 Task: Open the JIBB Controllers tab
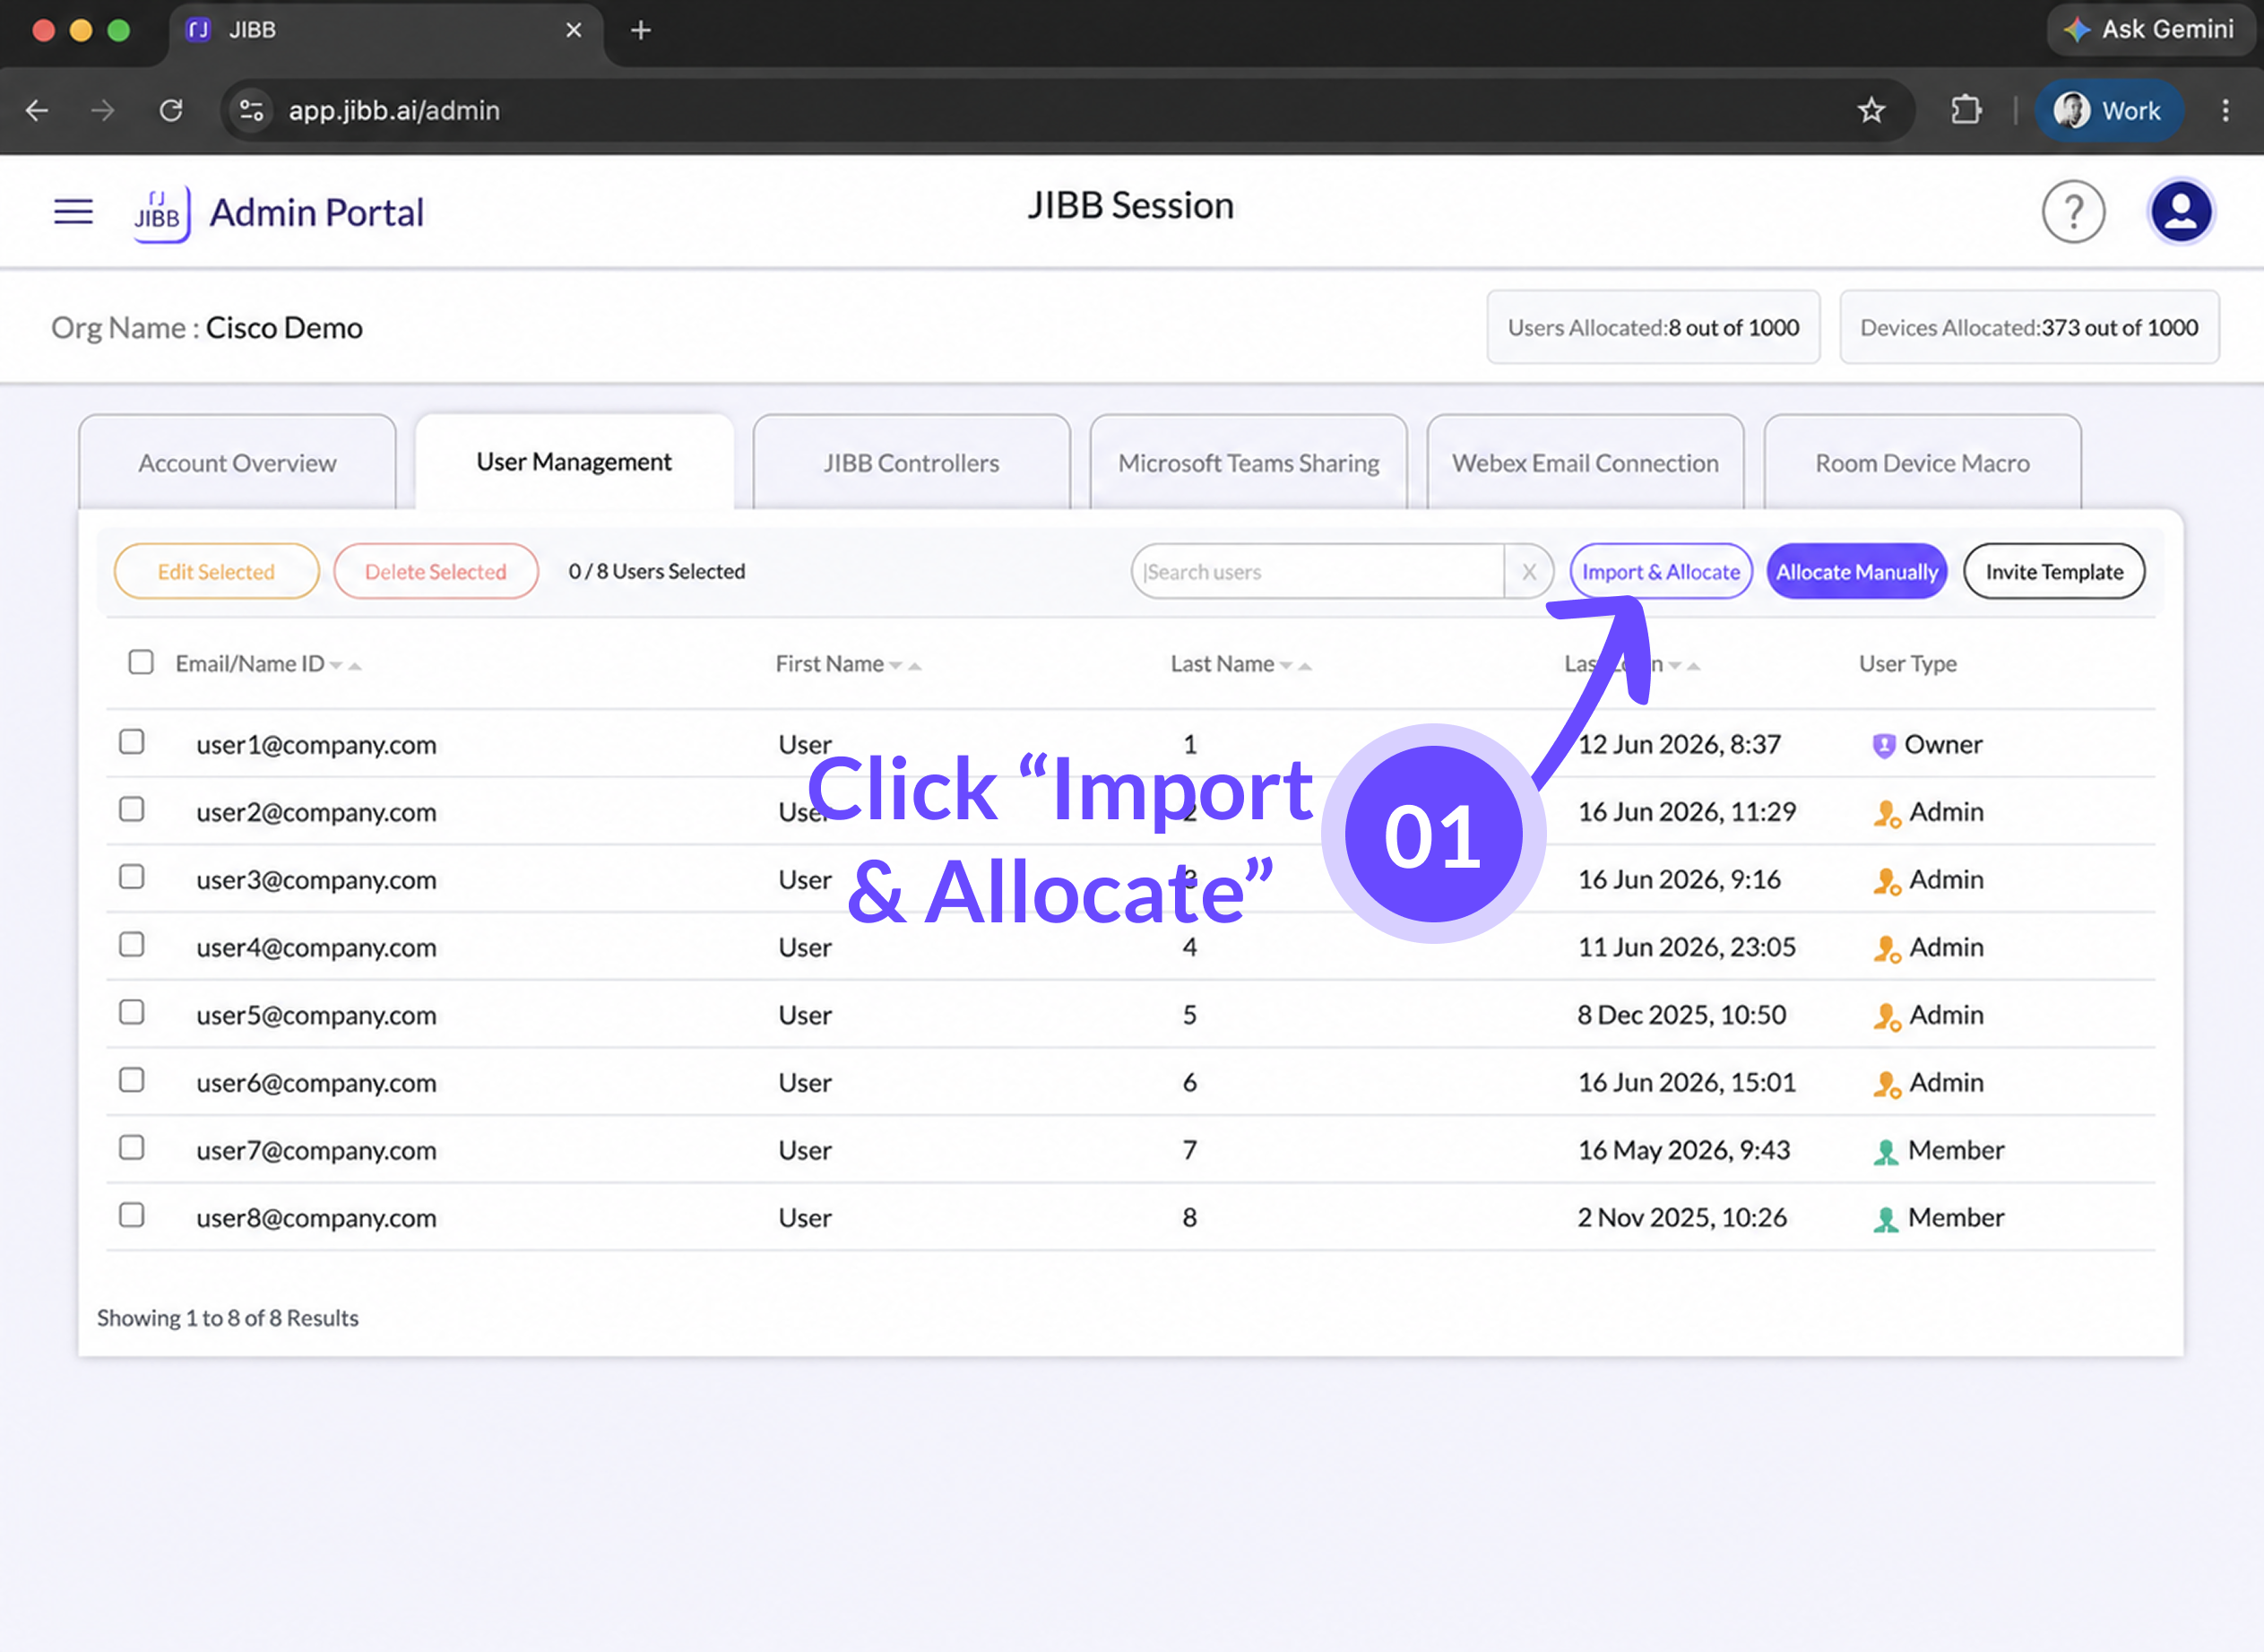pyautogui.click(x=911, y=463)
